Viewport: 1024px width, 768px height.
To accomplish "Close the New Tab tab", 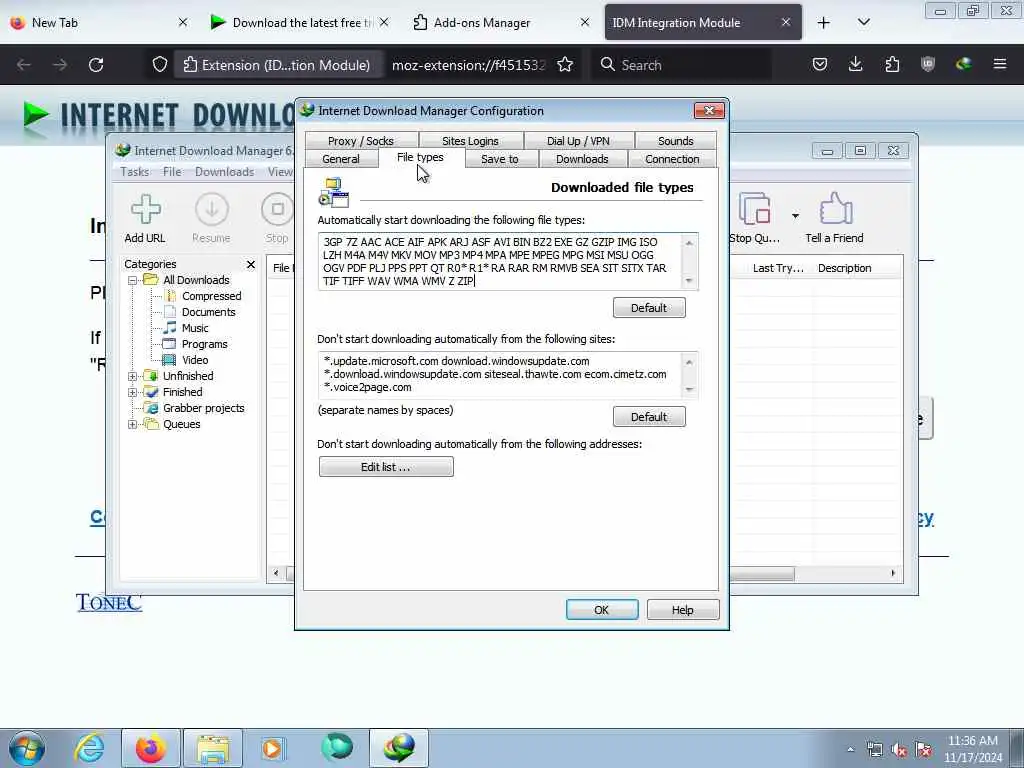I will [x=183, y=22].
